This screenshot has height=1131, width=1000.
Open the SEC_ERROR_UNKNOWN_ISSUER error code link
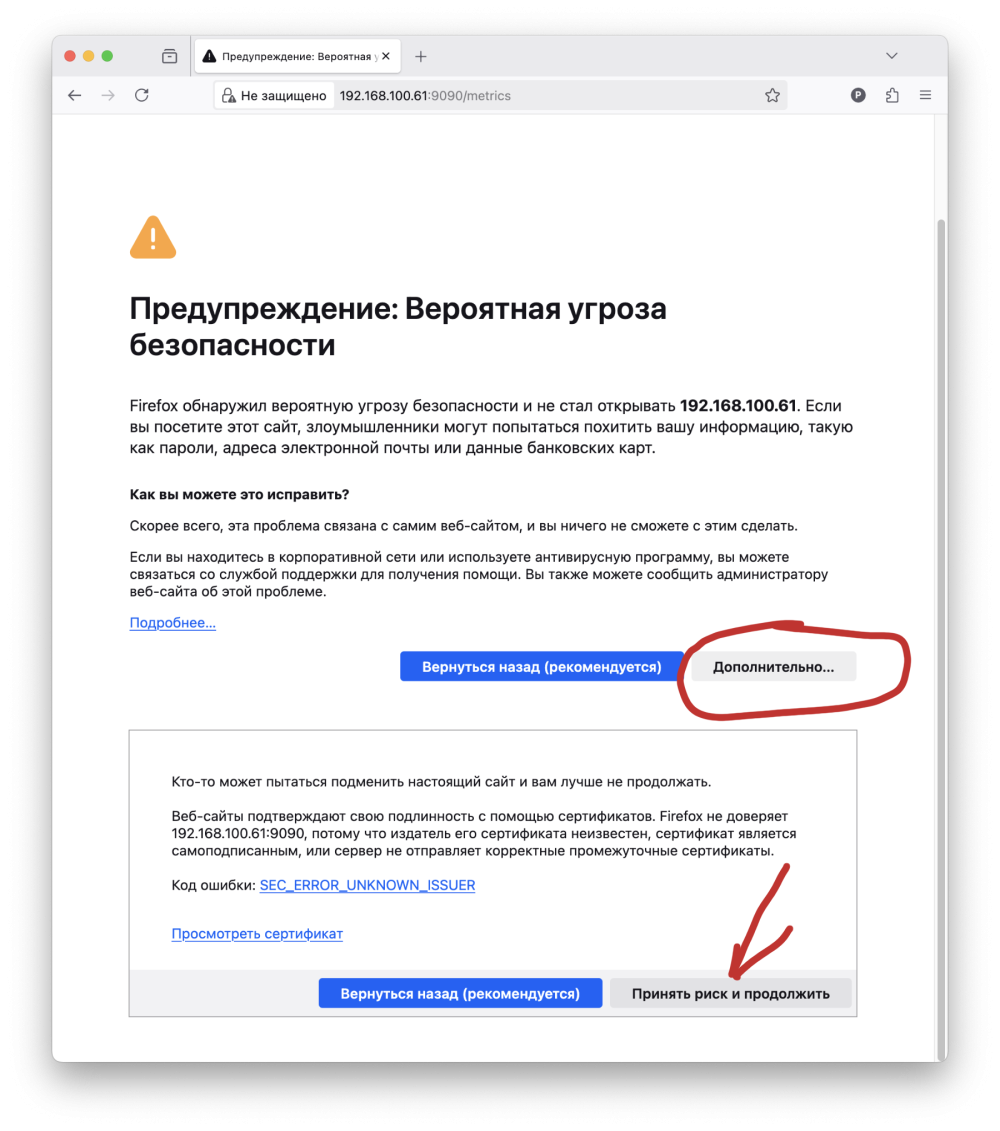pyautogui.click(x=367, y=885)
